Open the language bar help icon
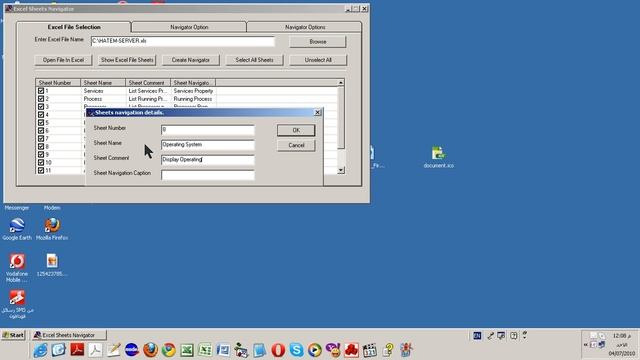 [x=513, y=336]
